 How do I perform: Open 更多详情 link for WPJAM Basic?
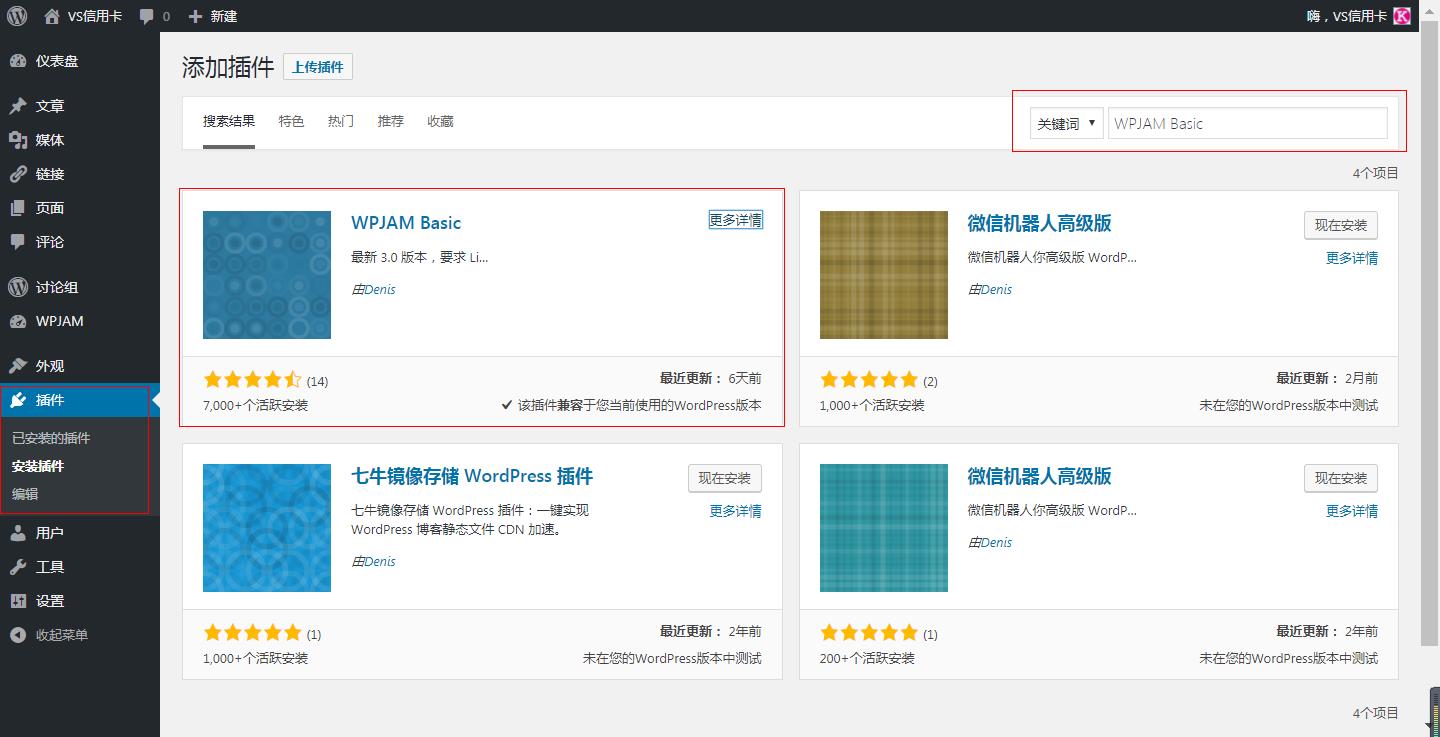[736, 220]
